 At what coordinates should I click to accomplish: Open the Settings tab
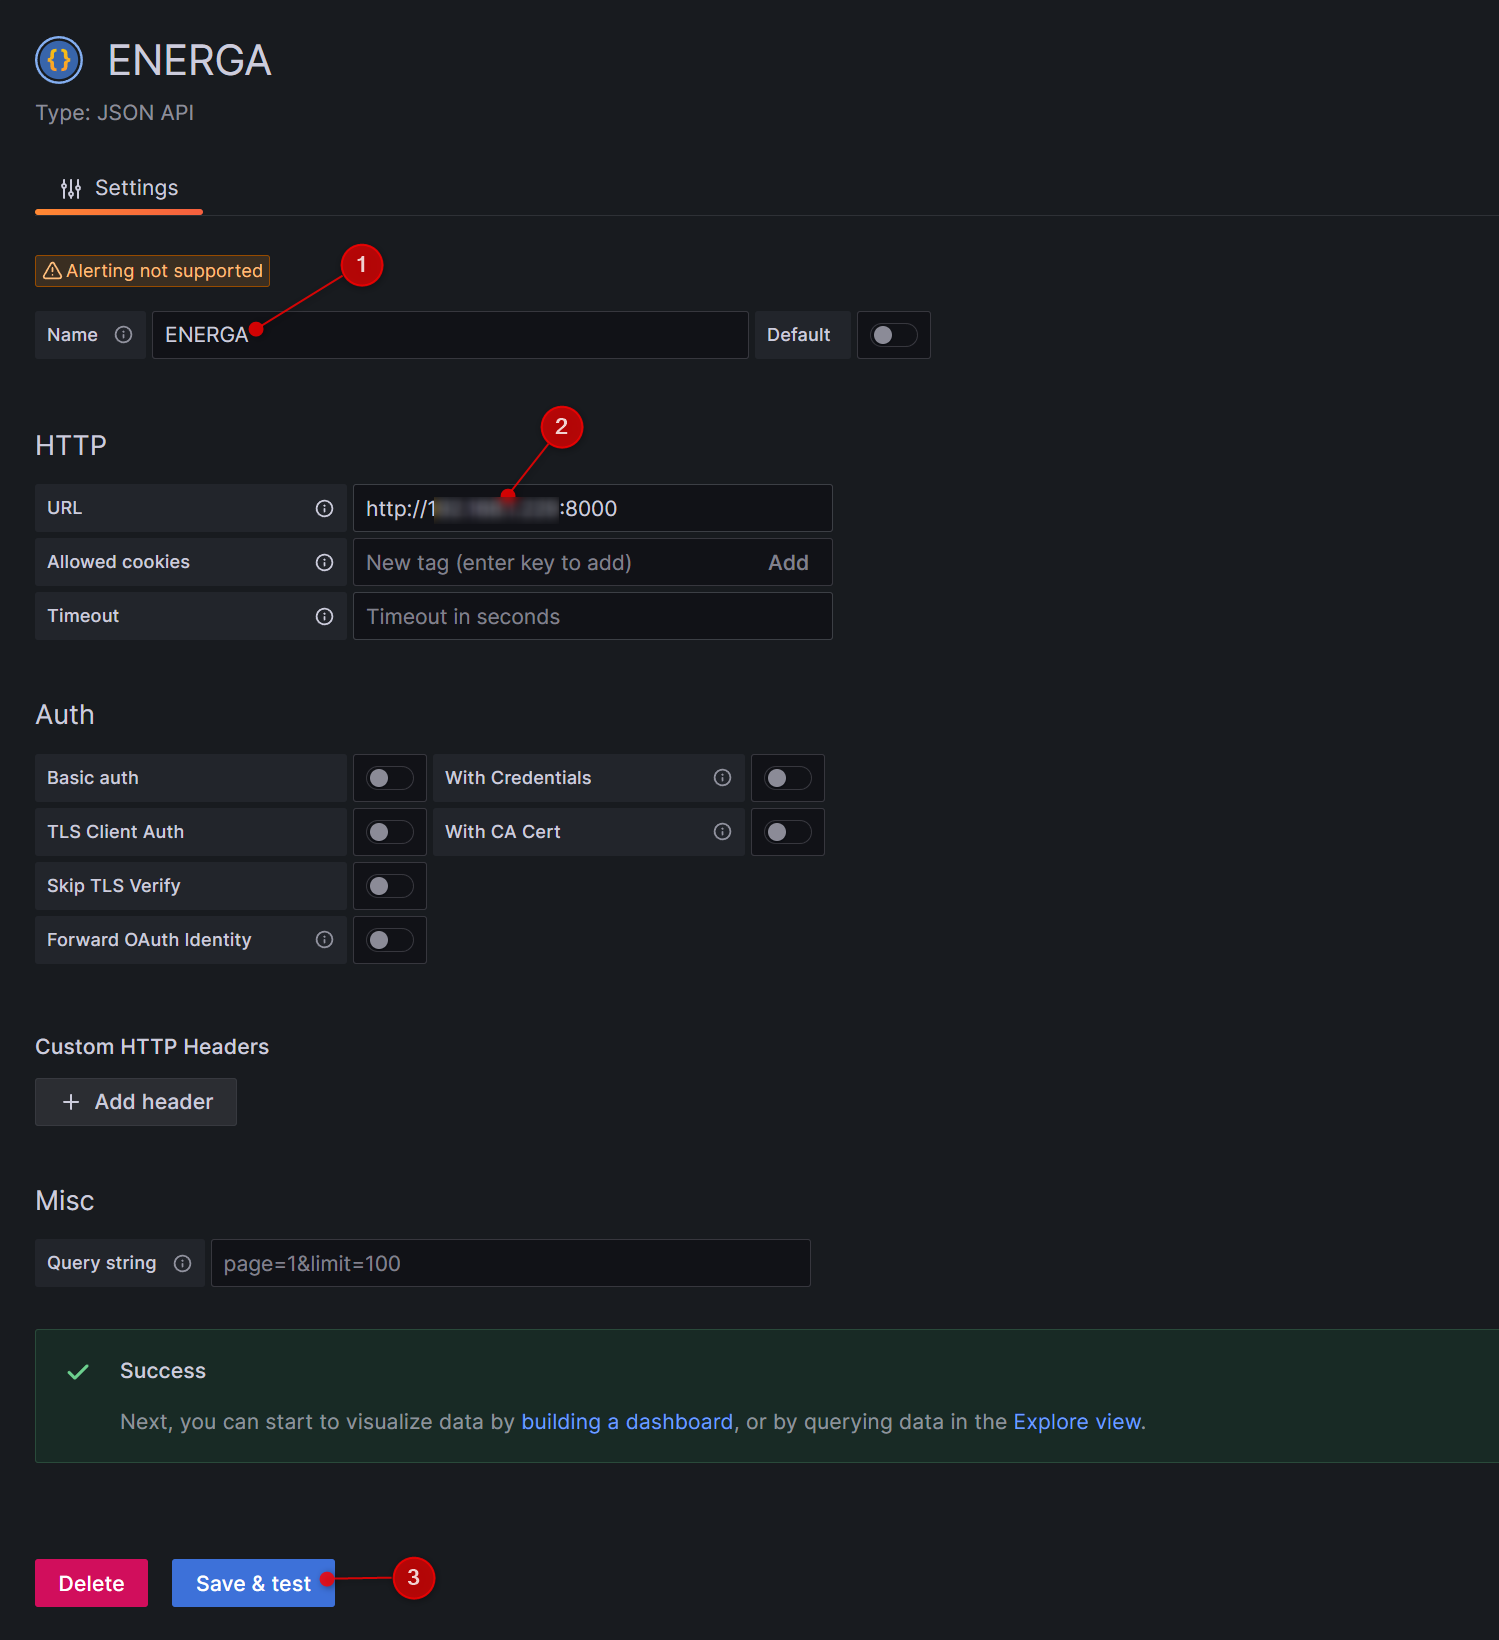[119, 188]
